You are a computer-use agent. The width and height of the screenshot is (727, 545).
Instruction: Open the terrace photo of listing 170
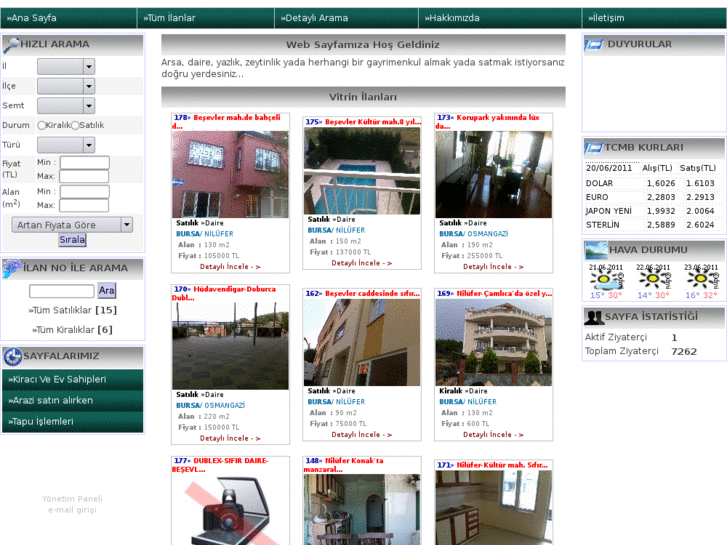(230, 346)
